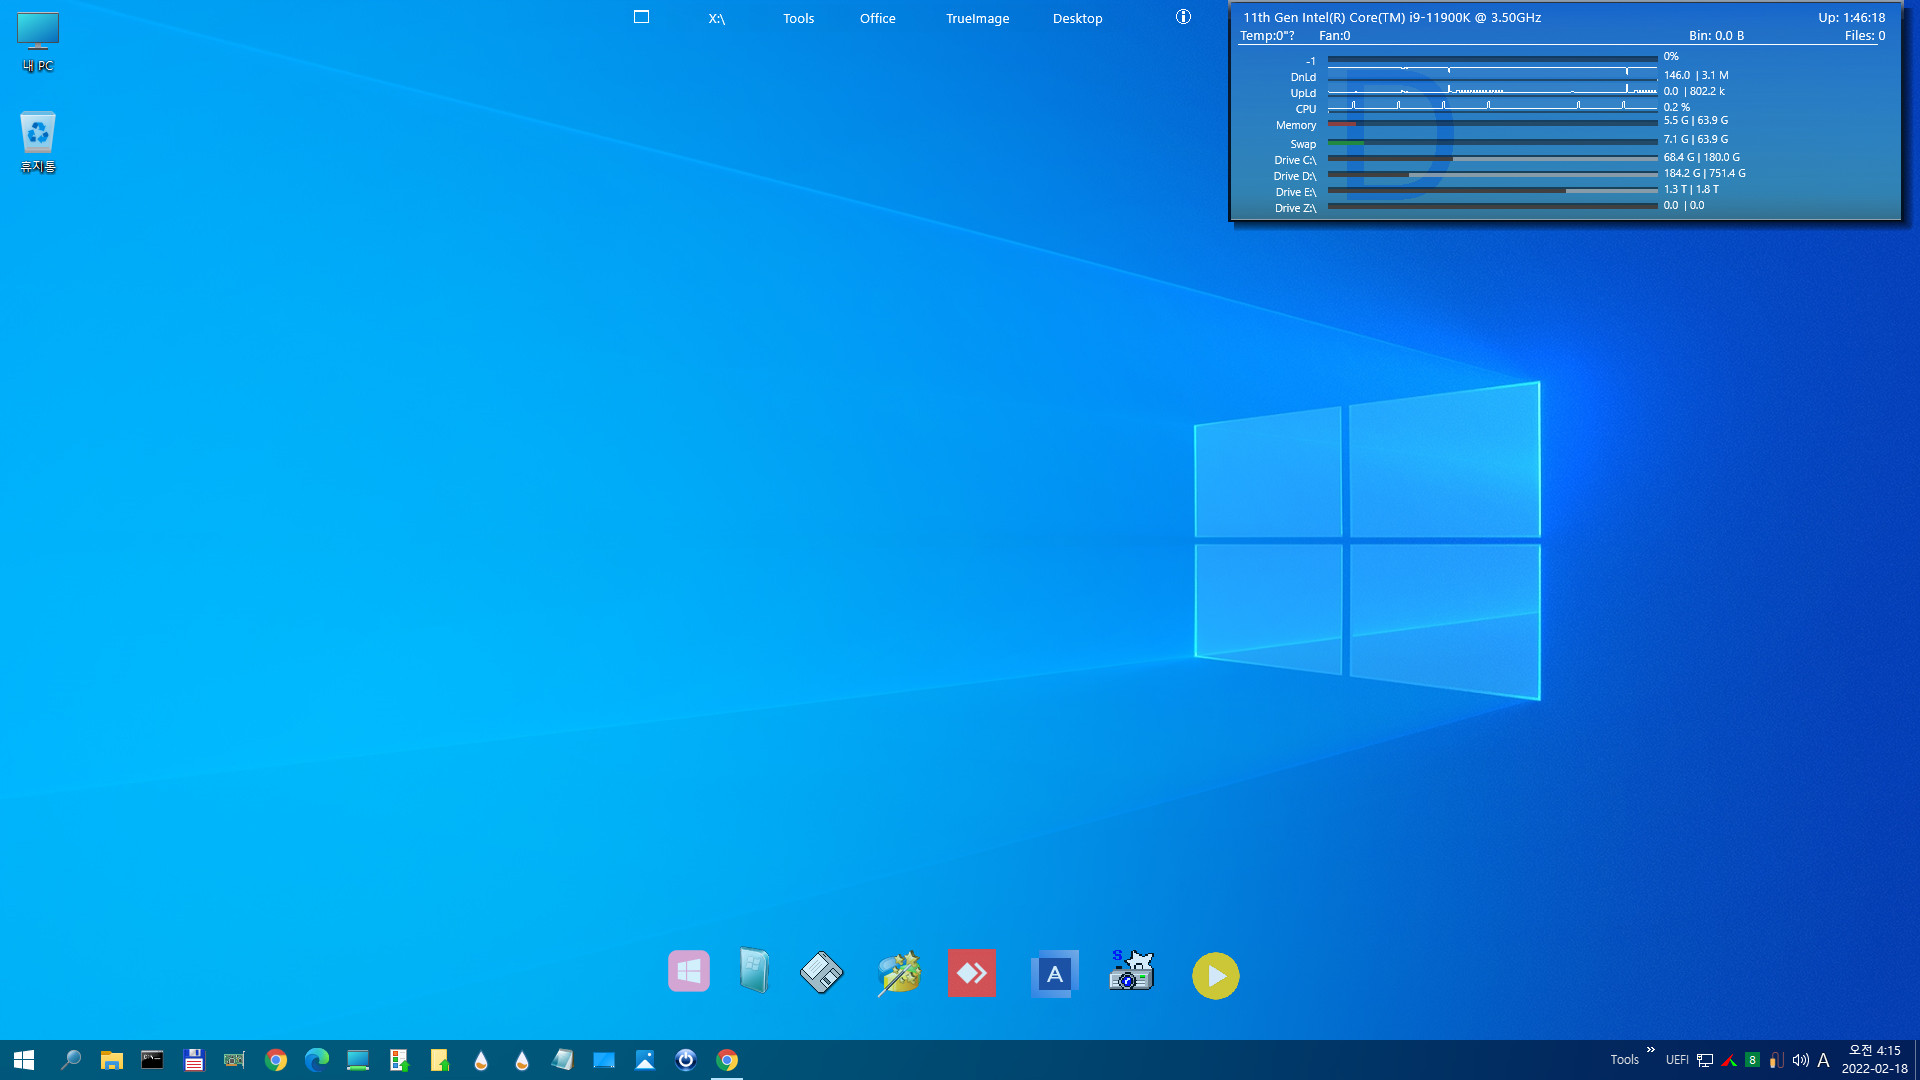Open the Desktop menu in top bar
This screenshot has width=1920, height=1080.
tap(1078, 19)
